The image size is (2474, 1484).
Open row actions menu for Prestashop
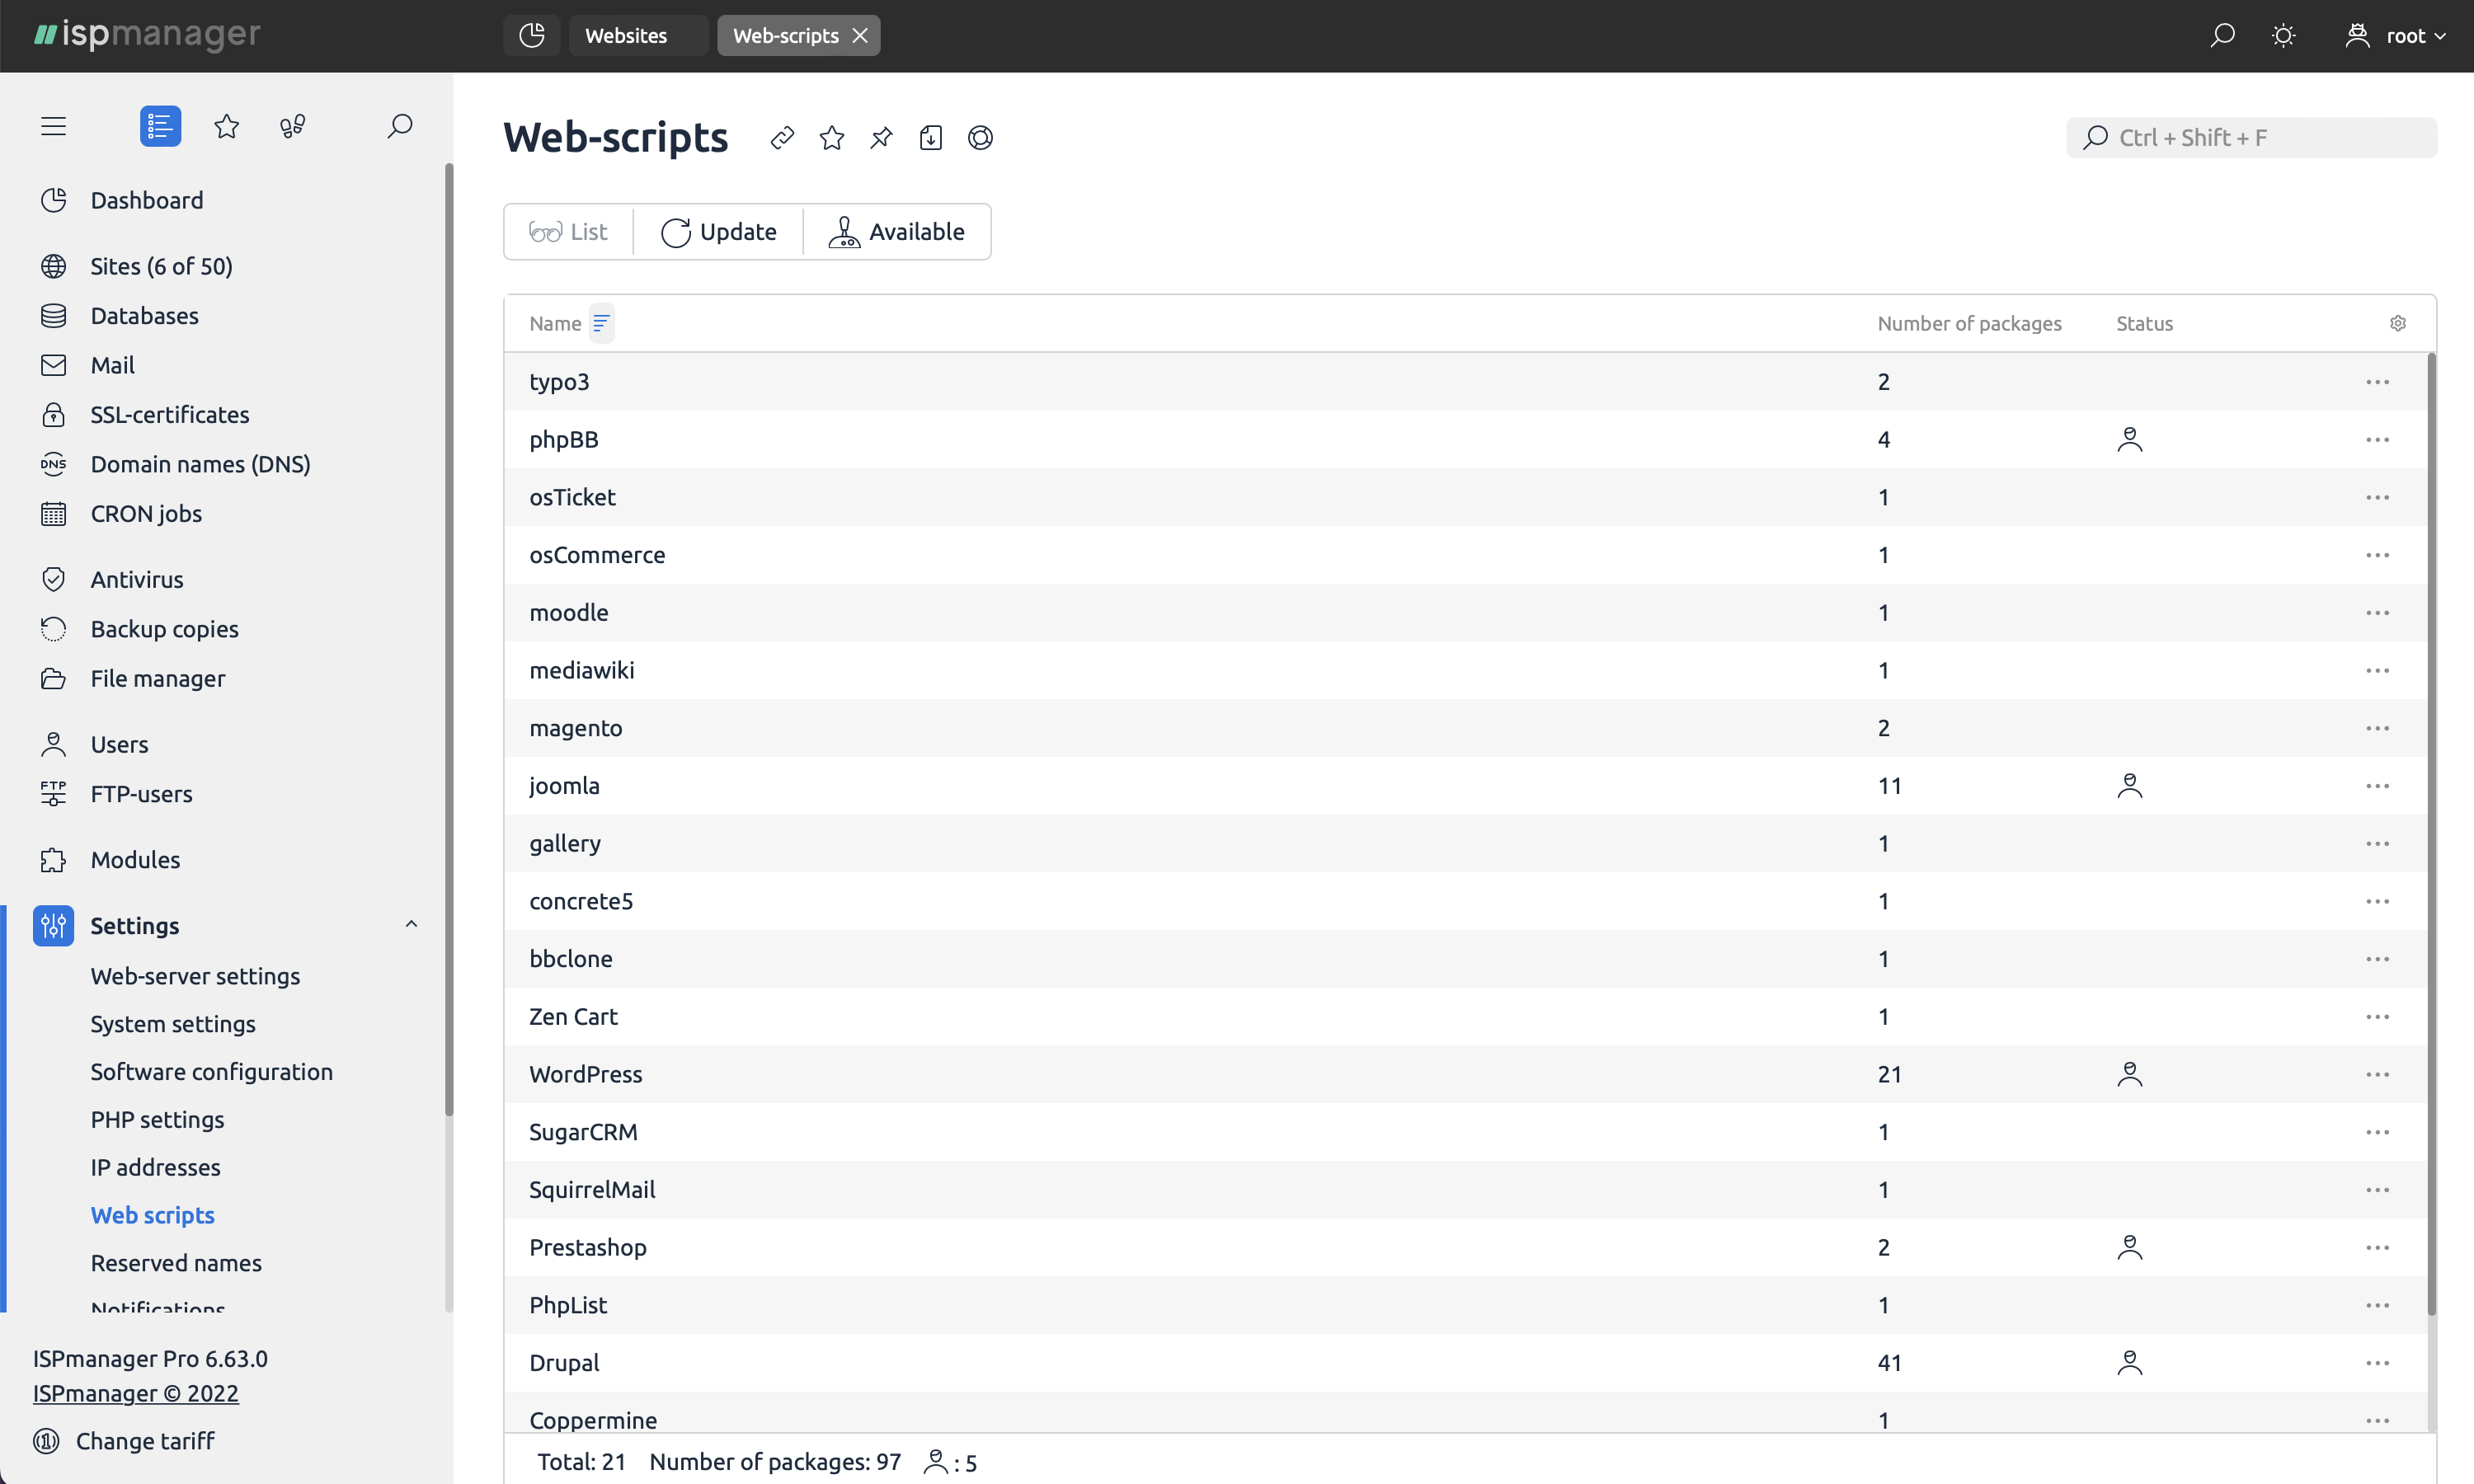pyautogui.click(x=2378, y=1248)
